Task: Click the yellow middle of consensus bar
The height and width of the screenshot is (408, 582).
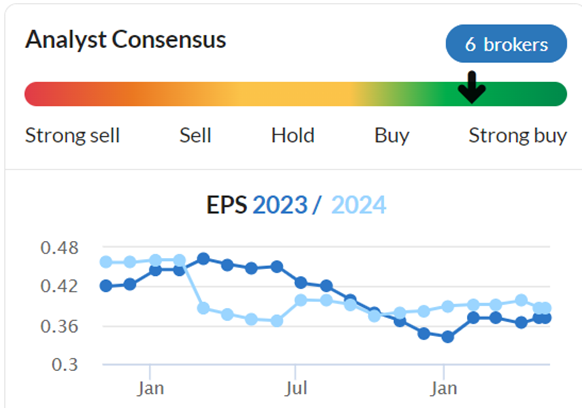Action: click(x=293, y=94)
